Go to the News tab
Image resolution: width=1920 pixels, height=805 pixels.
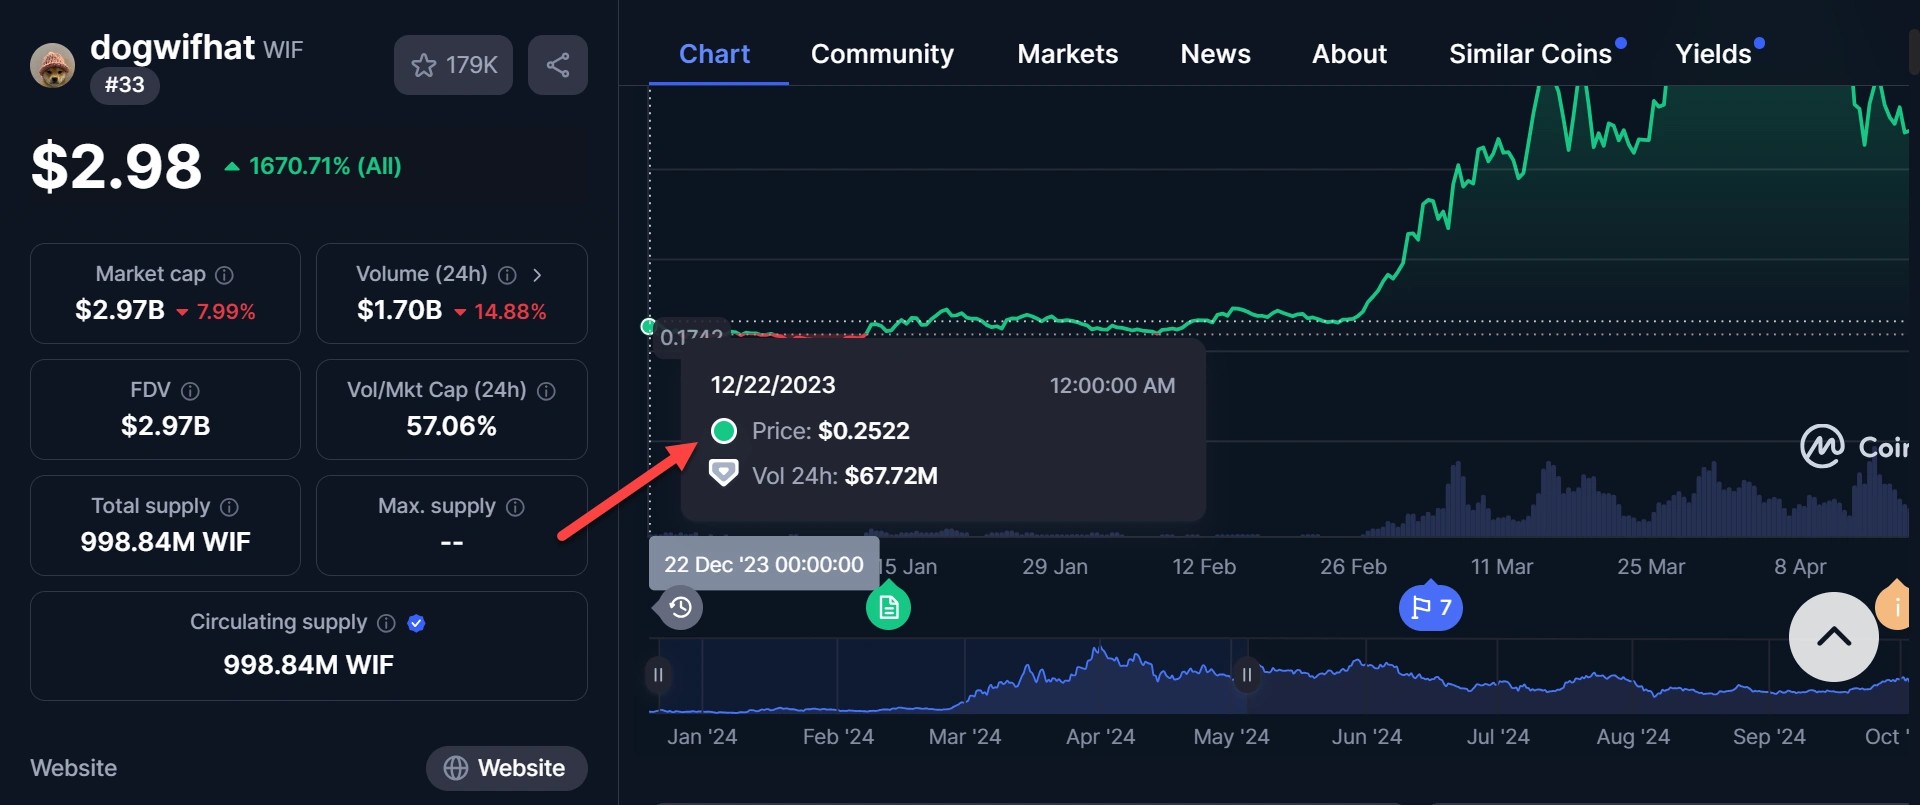tap(1215, 54)
